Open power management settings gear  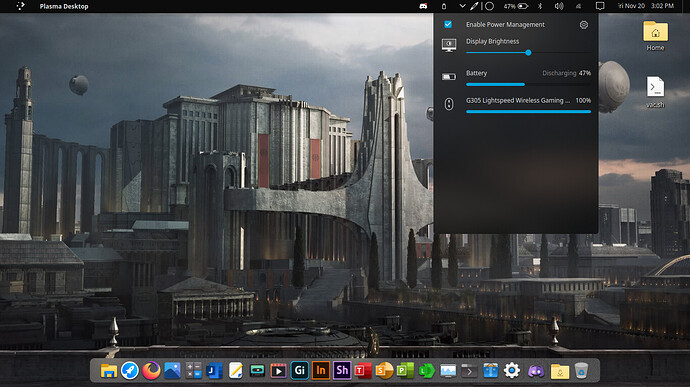point(584,25)
